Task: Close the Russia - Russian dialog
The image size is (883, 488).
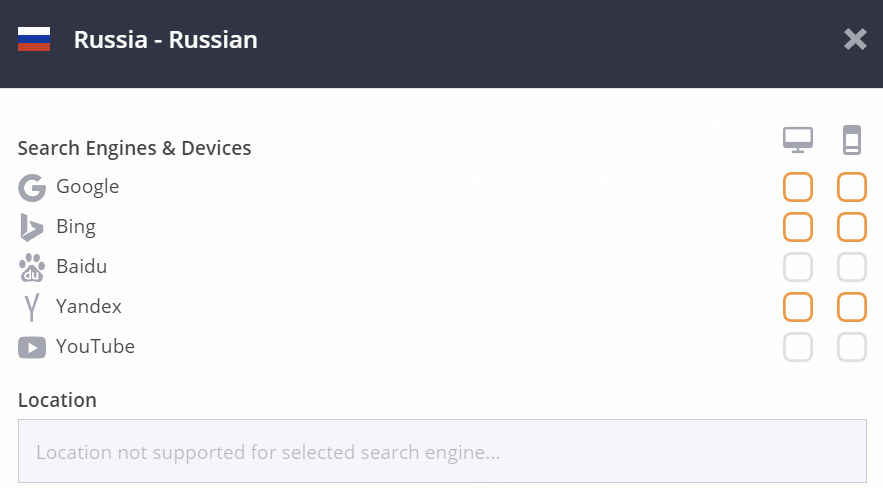Action: coord(855,39)
